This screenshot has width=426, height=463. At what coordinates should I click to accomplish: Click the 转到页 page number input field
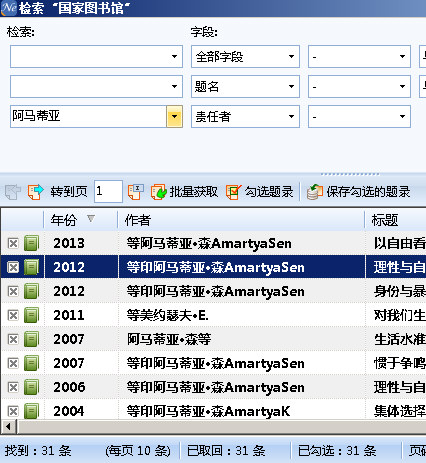tap(108, 191)
